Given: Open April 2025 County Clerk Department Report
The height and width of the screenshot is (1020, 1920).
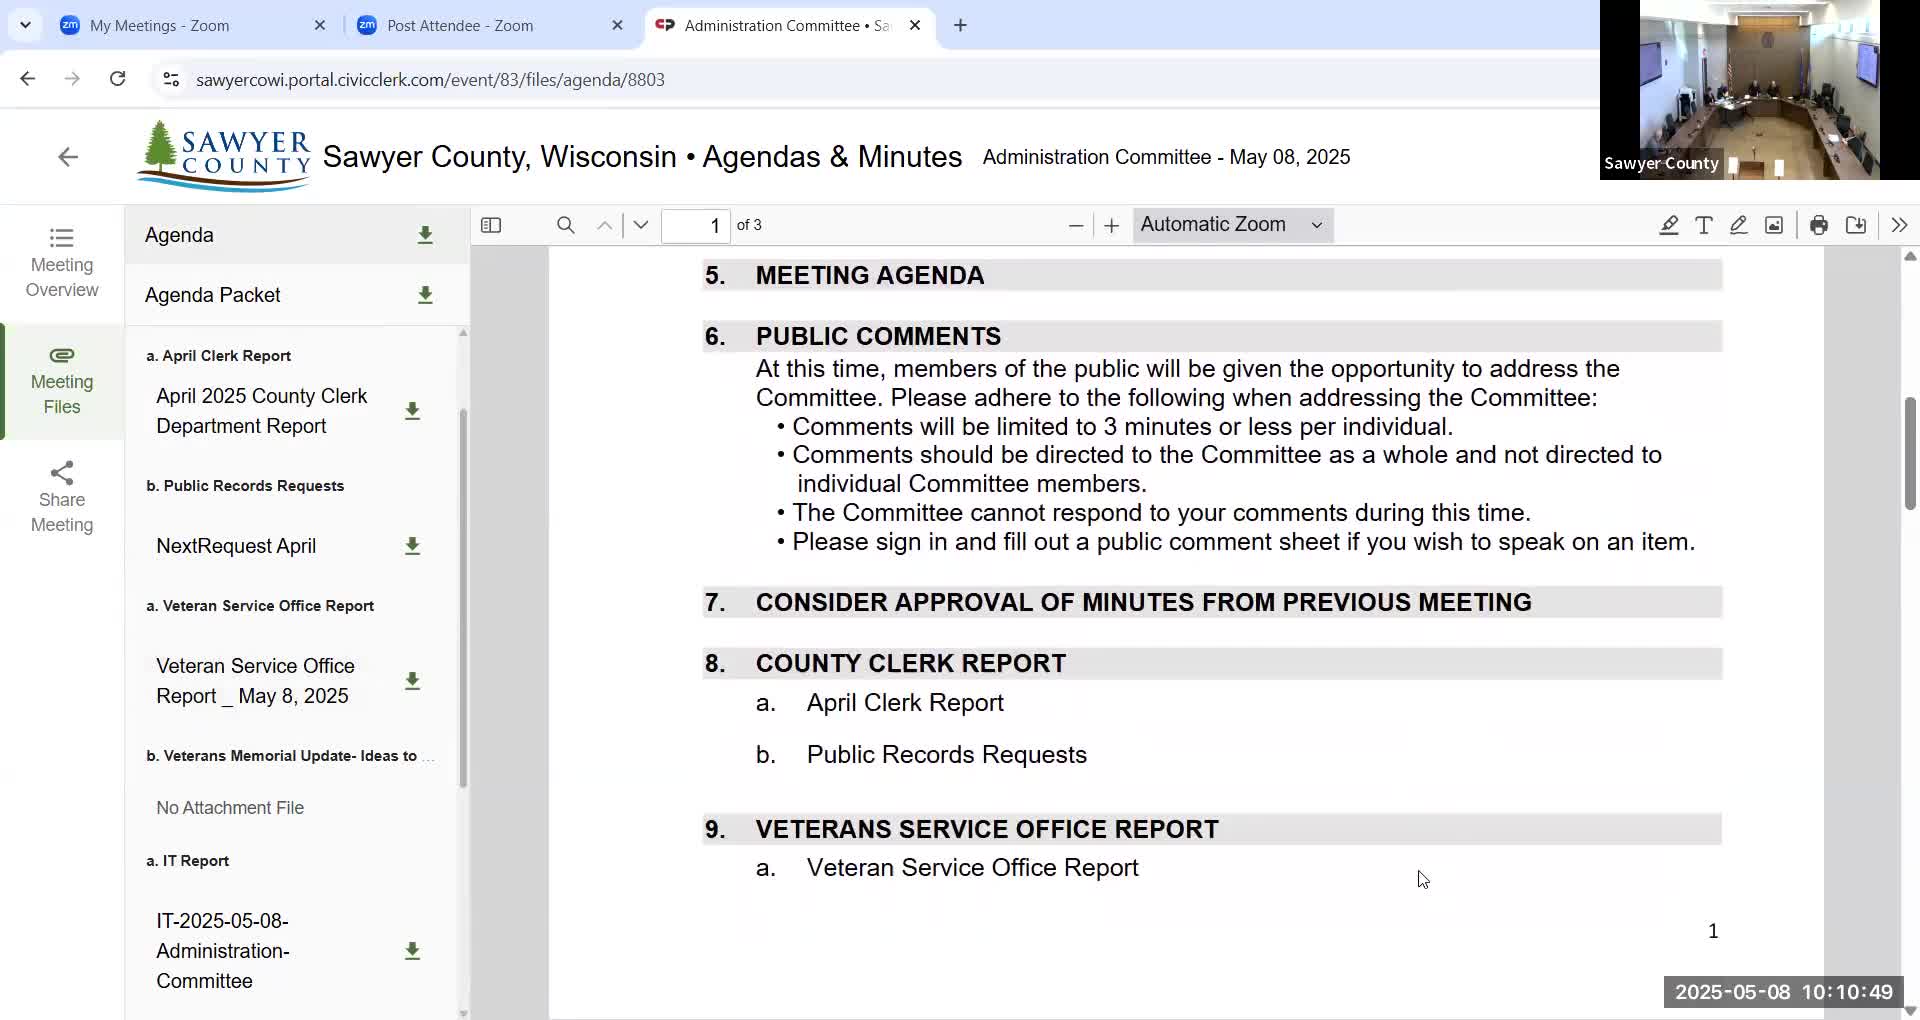Looking at the screenshot, I should tap(262, 411).
